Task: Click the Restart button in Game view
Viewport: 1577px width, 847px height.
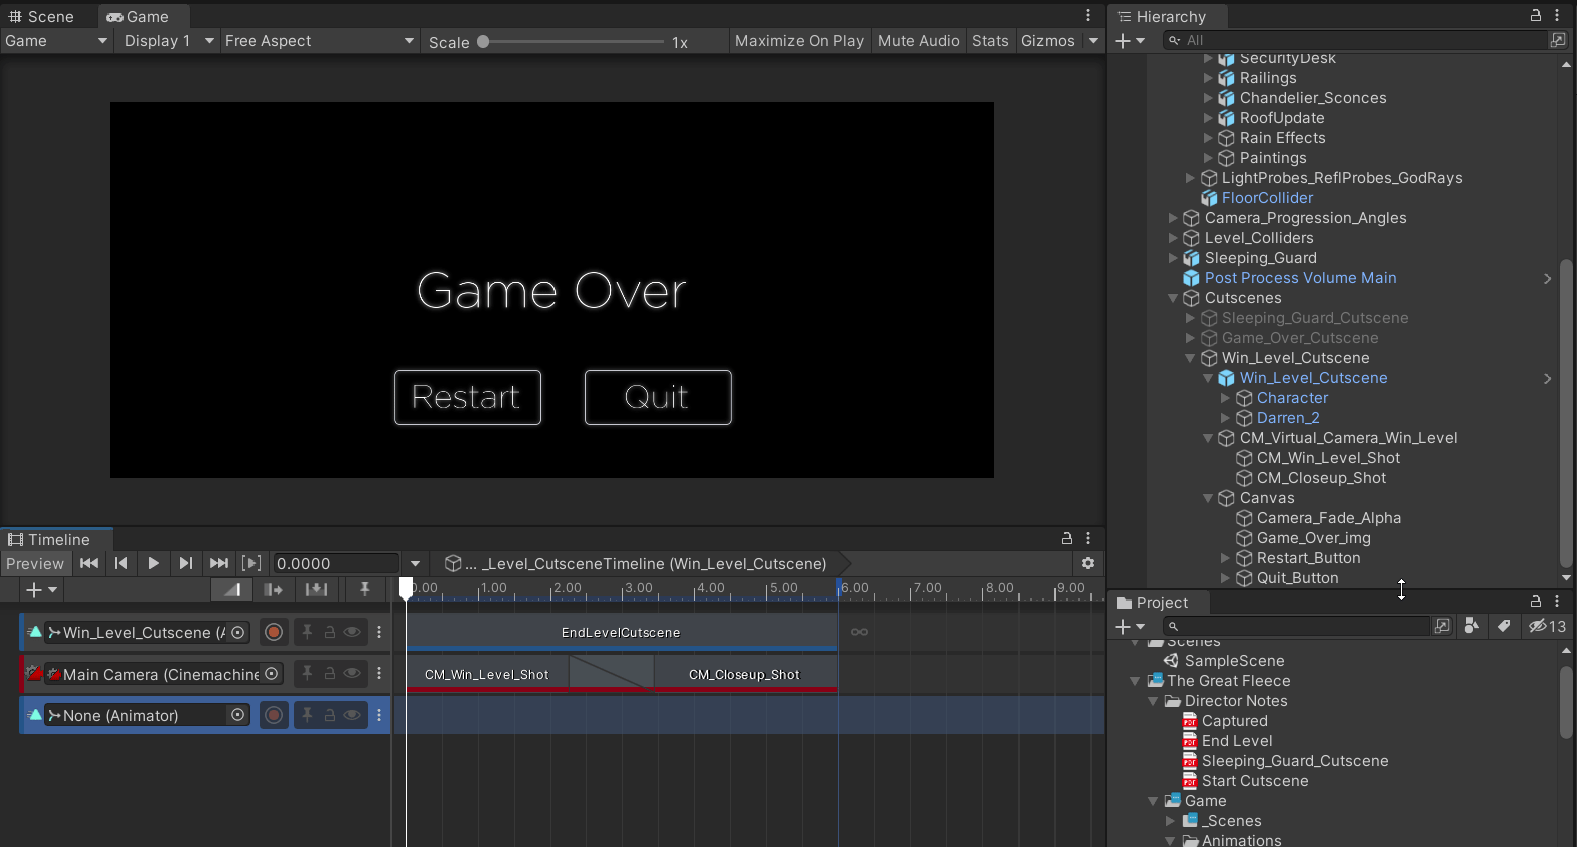Action: pyautogui.click(x=467, y=397)
